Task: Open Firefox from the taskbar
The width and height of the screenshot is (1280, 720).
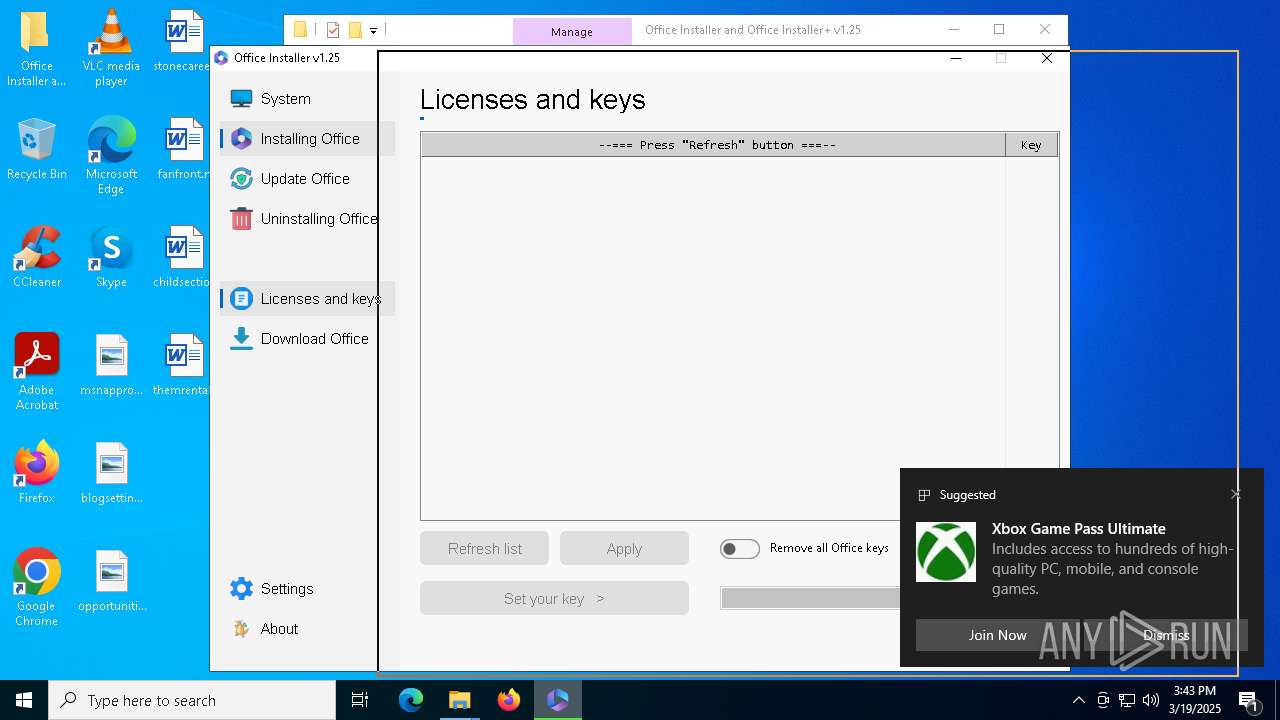Action: click(509, 700)
